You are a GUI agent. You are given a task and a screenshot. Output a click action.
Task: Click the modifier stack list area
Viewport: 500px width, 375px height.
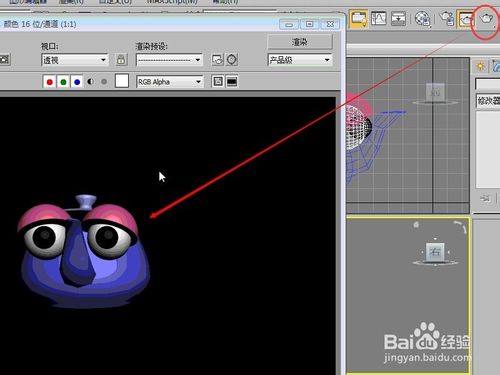(x=488, y=150)
